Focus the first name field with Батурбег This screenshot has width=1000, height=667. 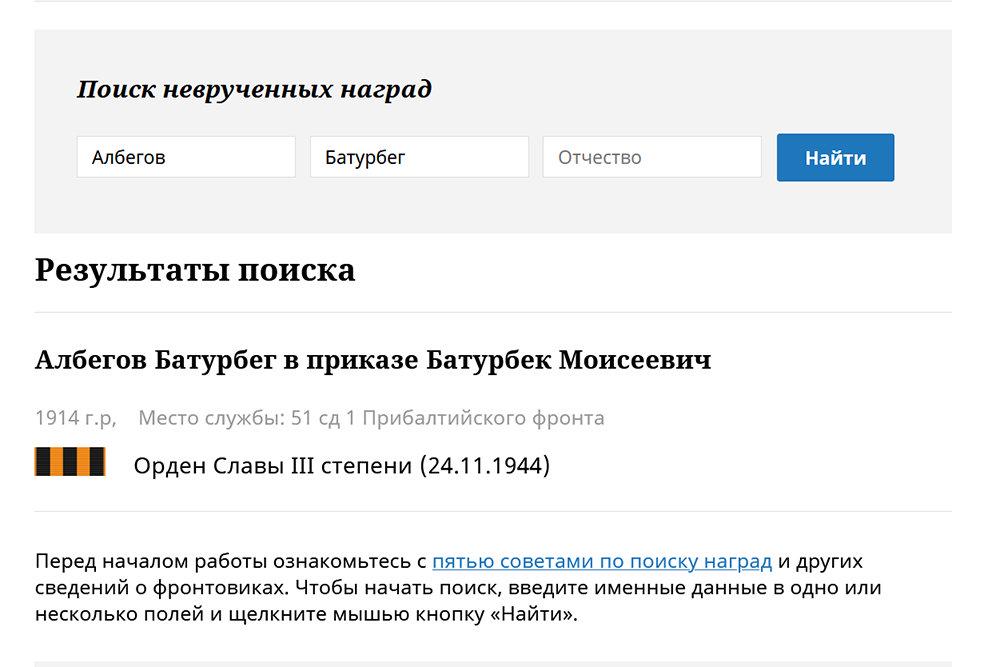[419, 157]
